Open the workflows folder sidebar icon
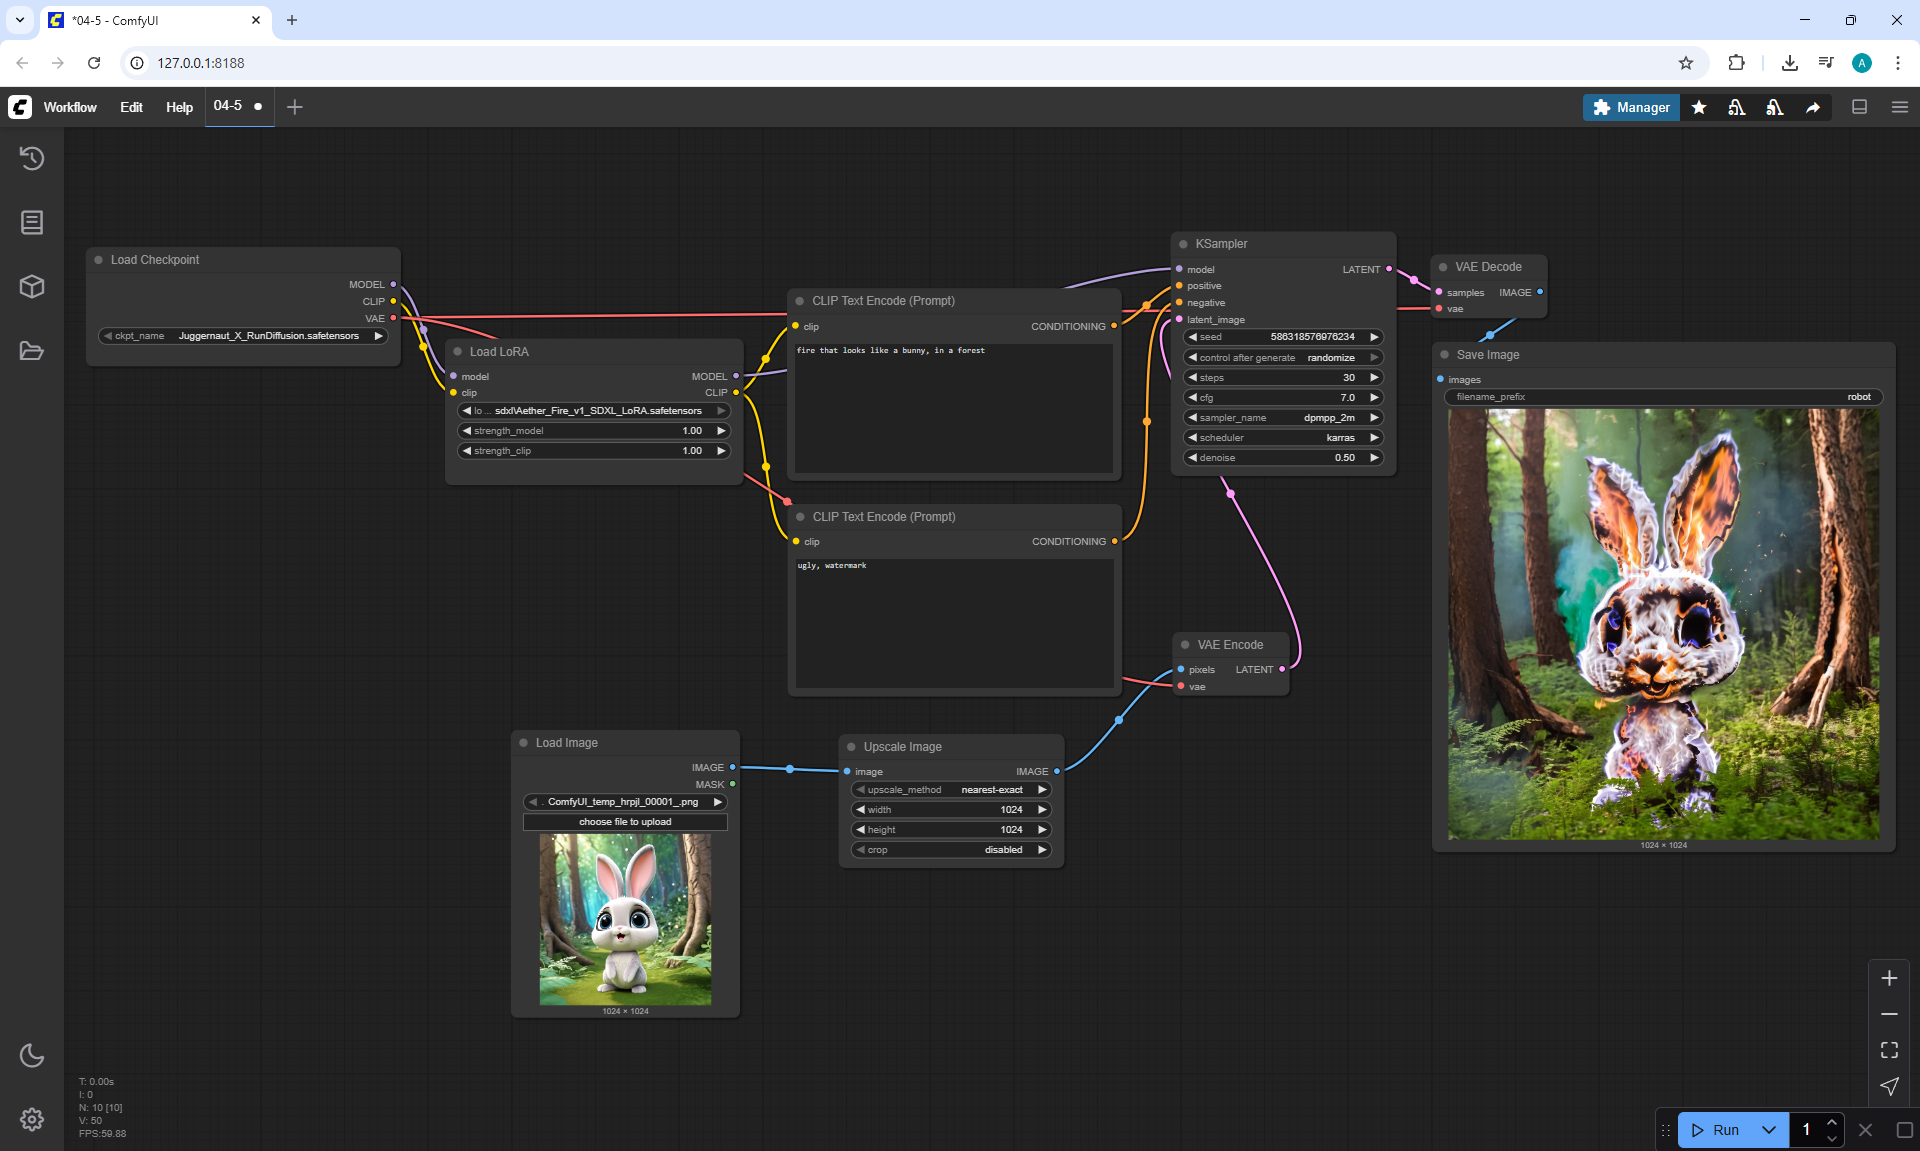Viewport: 1920px width, 1151px height. (32, 351)
